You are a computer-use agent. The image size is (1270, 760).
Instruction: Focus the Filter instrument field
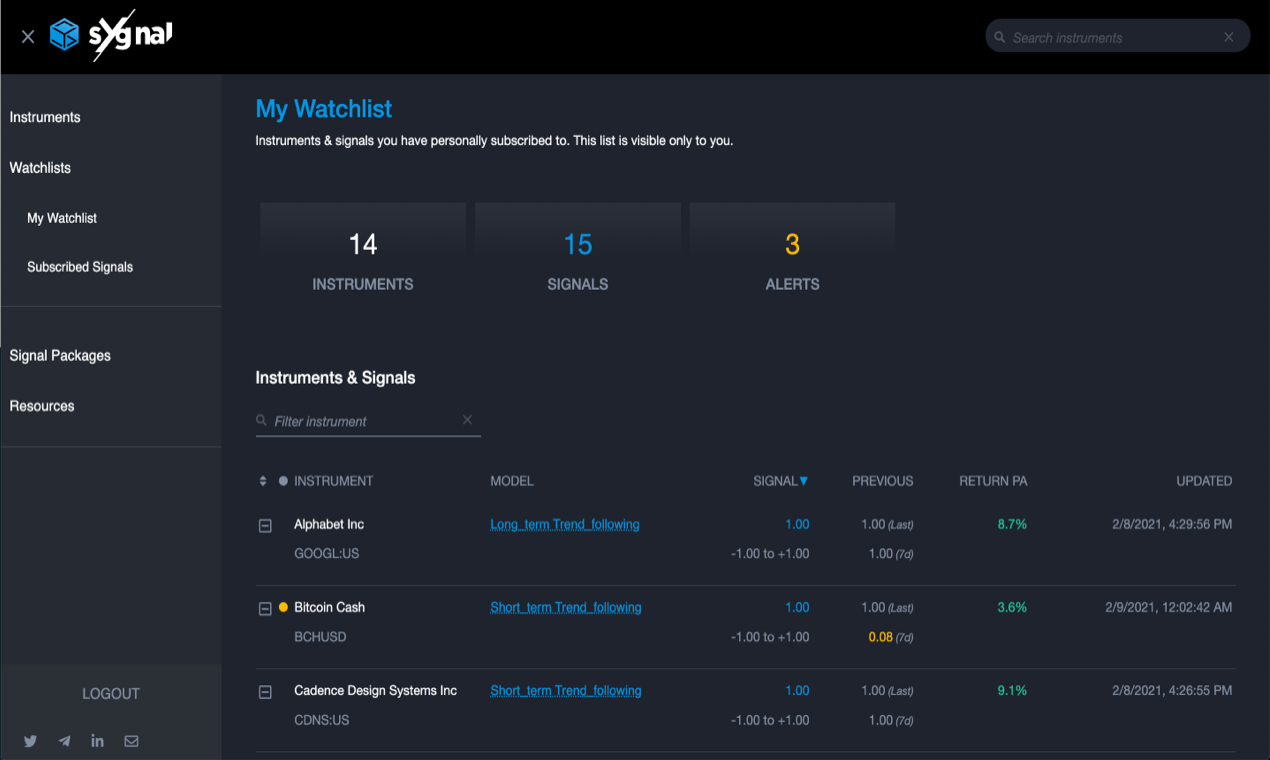tap(368, 421)
